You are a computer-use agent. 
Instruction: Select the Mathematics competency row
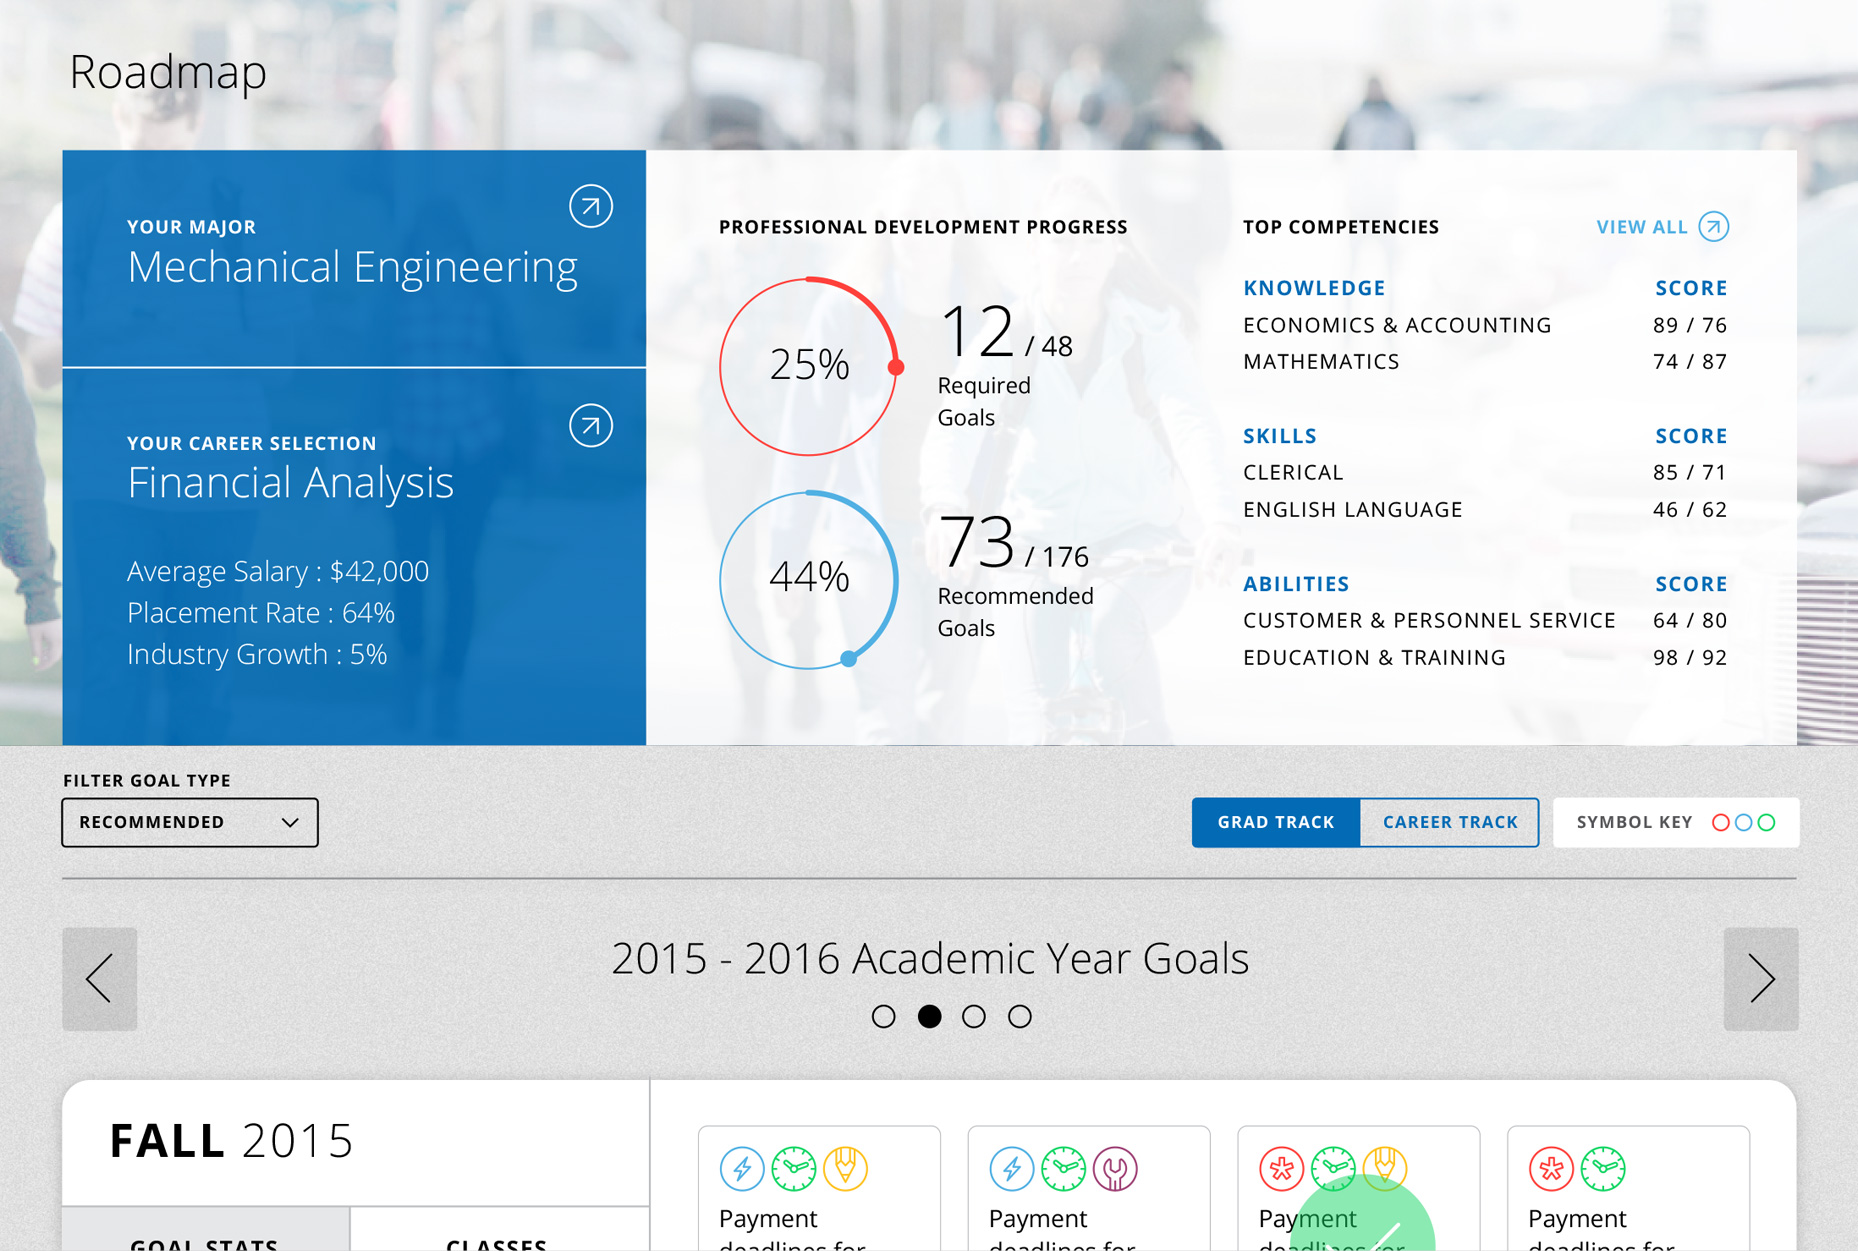click(1485, 362)
